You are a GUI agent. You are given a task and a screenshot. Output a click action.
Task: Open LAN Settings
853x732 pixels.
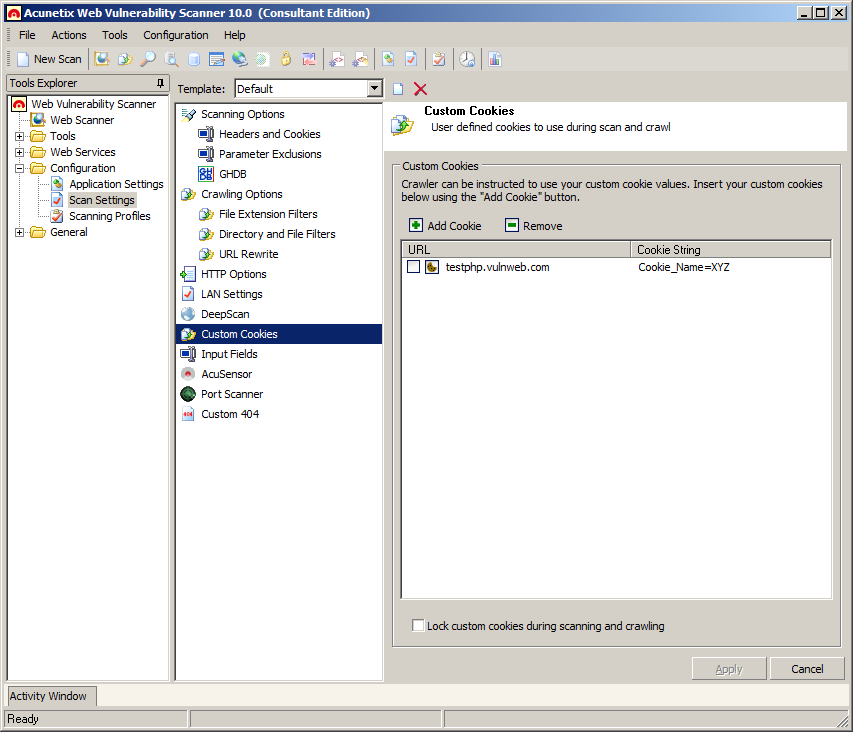[x=232, y=294]
